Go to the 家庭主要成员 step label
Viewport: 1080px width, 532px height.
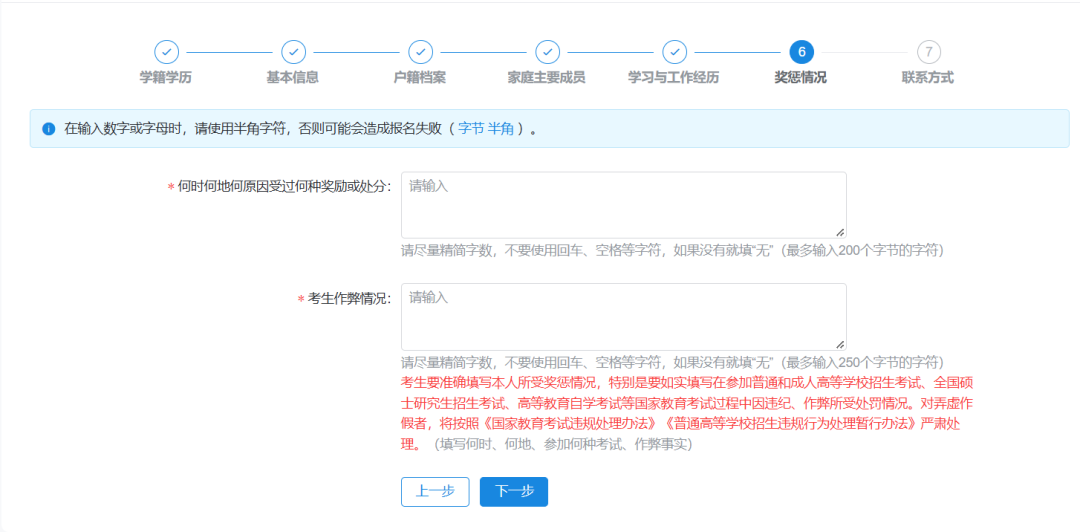[x=547, y=77]
